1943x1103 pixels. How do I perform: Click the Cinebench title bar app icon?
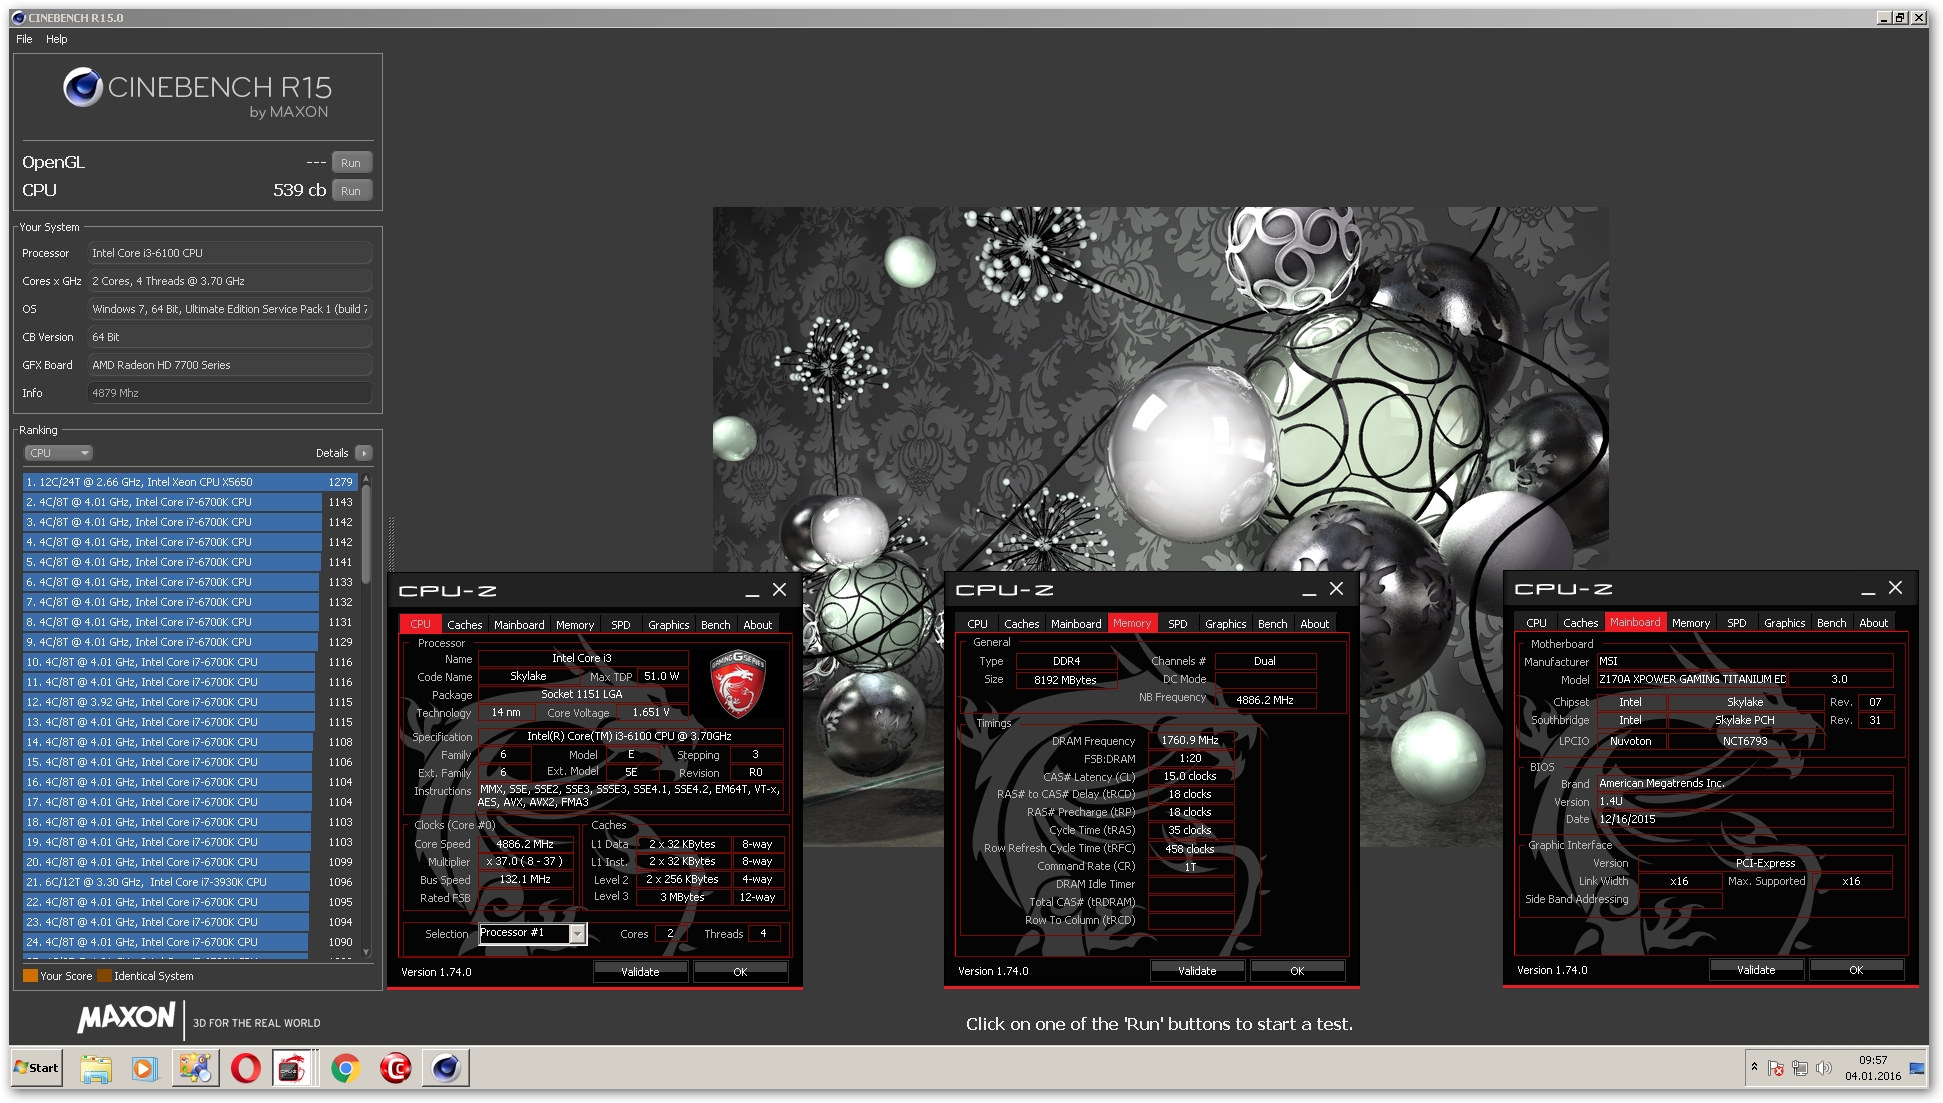(18, 18)
